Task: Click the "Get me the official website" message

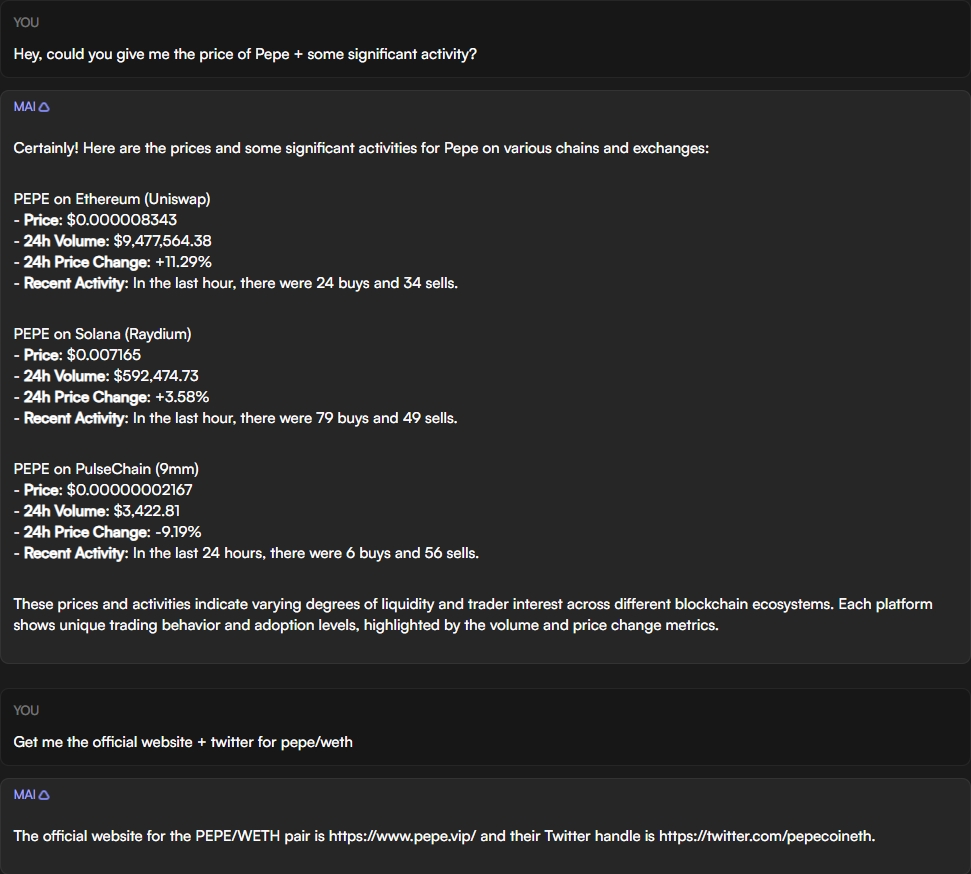Action: pyautogui.click(x=183, y=742)
